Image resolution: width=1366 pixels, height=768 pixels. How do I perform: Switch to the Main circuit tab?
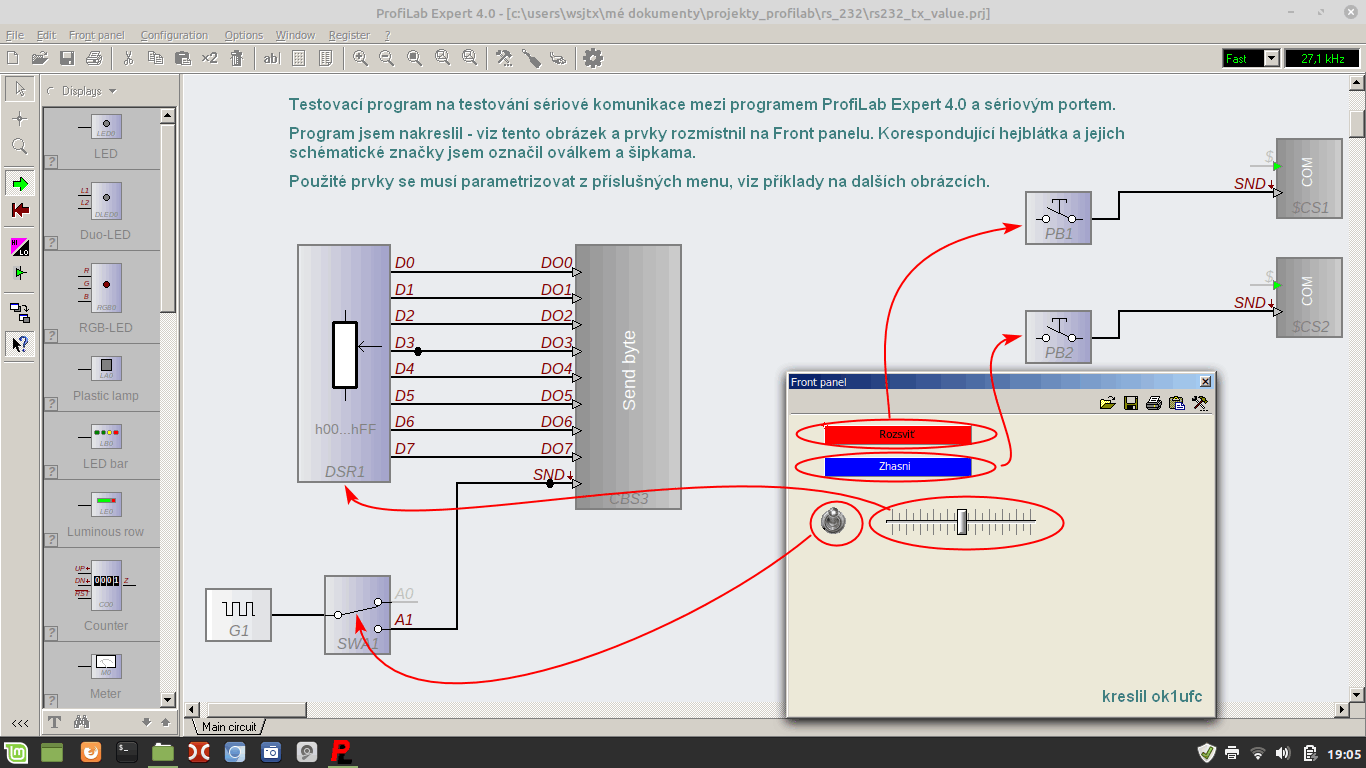pyautogui.click(x=230, y=727)
